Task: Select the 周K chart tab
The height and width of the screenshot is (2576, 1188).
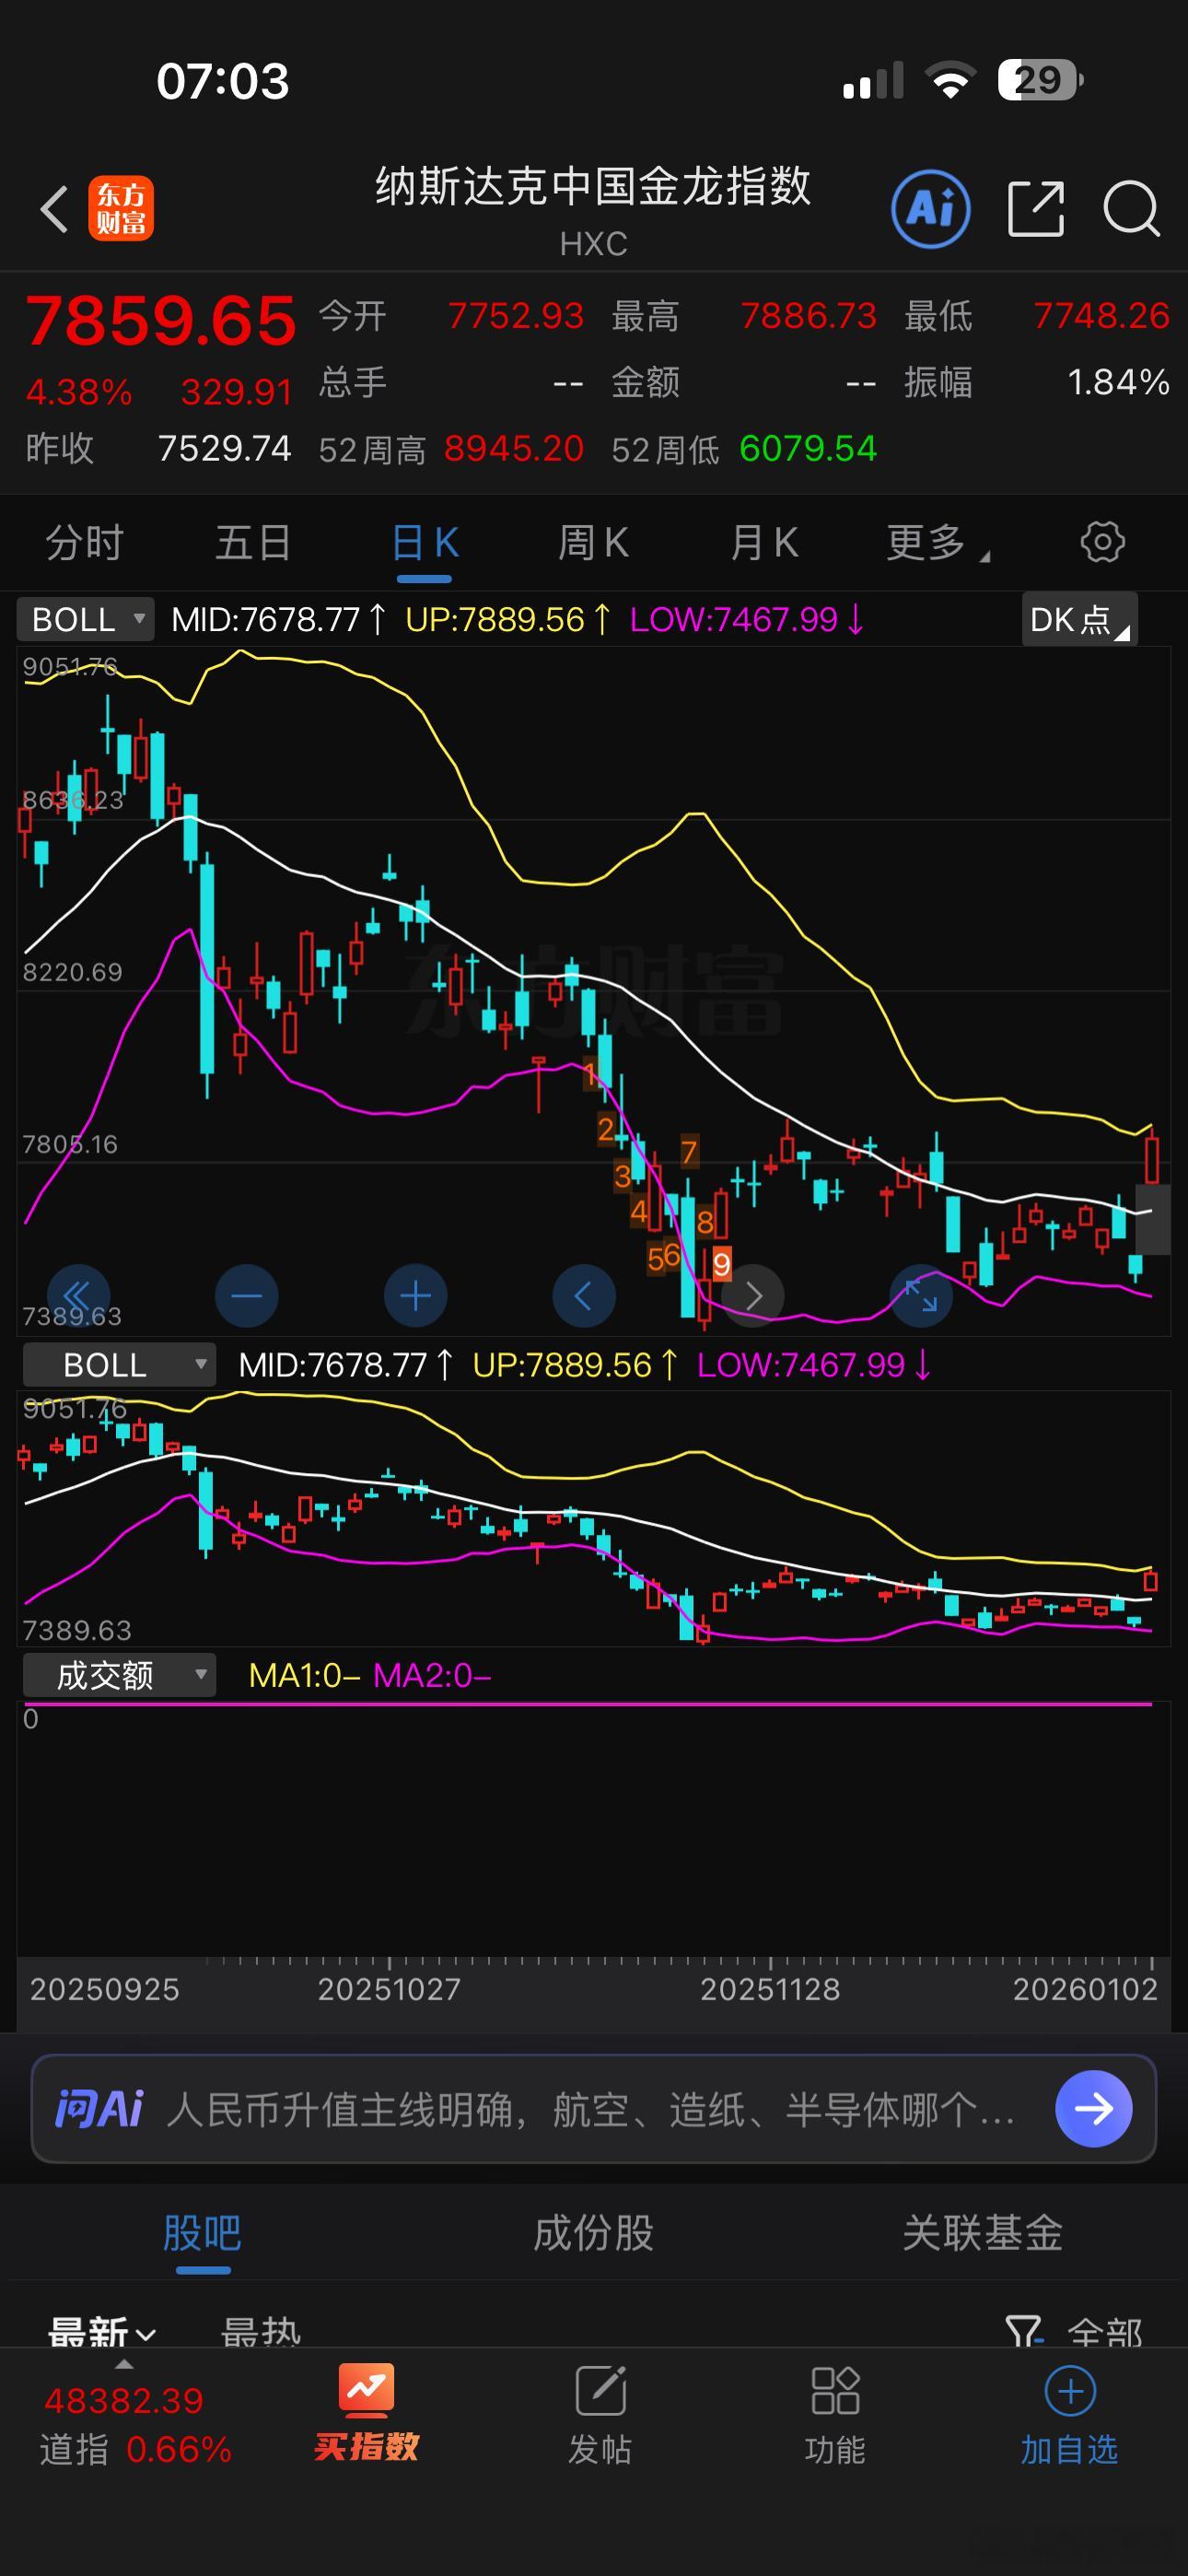Action: [x=593, y=543]
